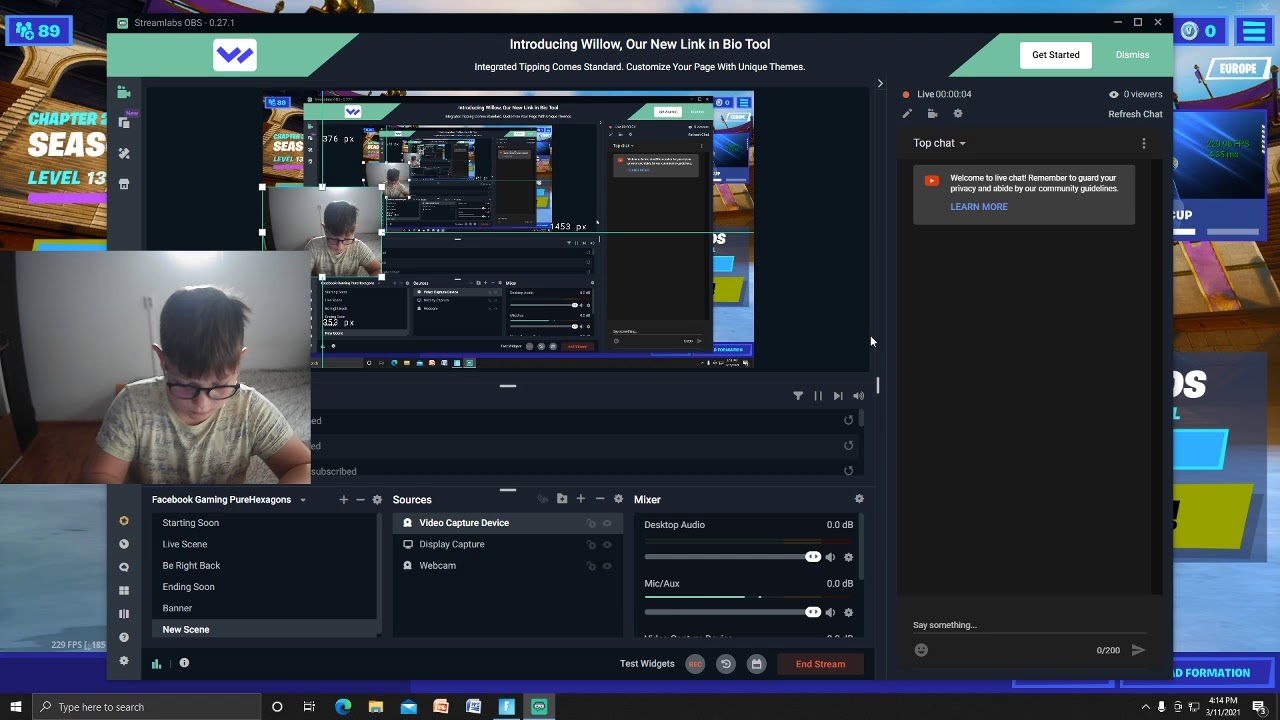Click the Willow logo in banner
Image resolution: width=1280 pixels, height=720 pixels.
235,55
